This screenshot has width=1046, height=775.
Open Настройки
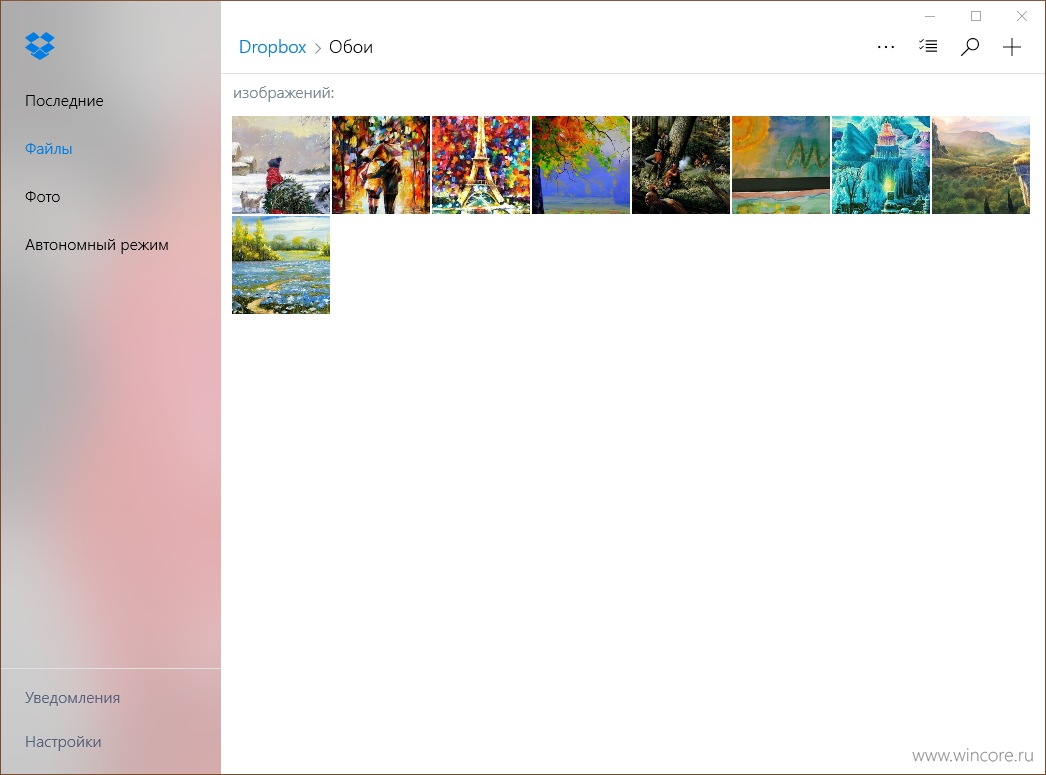pos(63,742)
